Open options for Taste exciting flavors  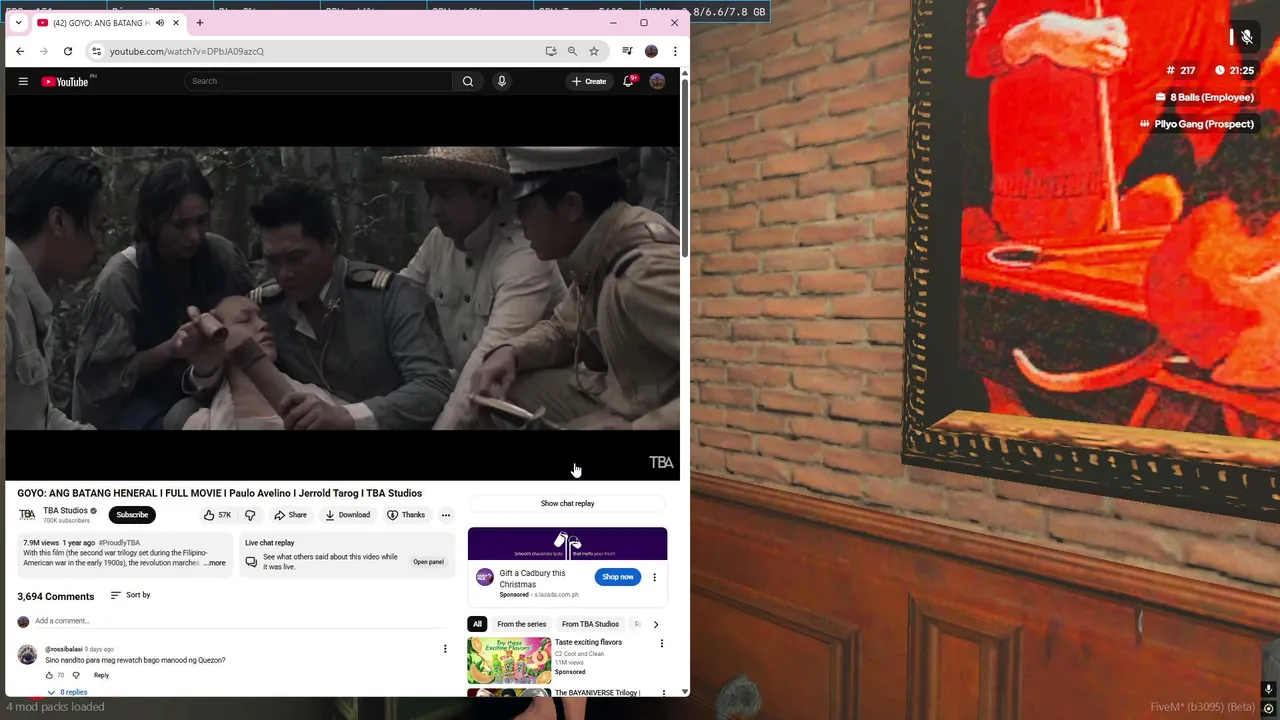pos(661,643)
